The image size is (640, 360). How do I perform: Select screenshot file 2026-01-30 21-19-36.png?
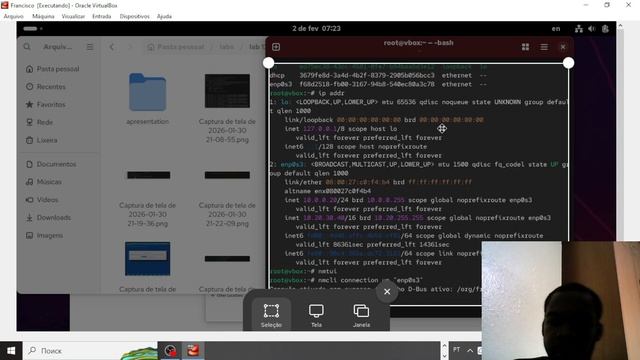coord(147,198)
